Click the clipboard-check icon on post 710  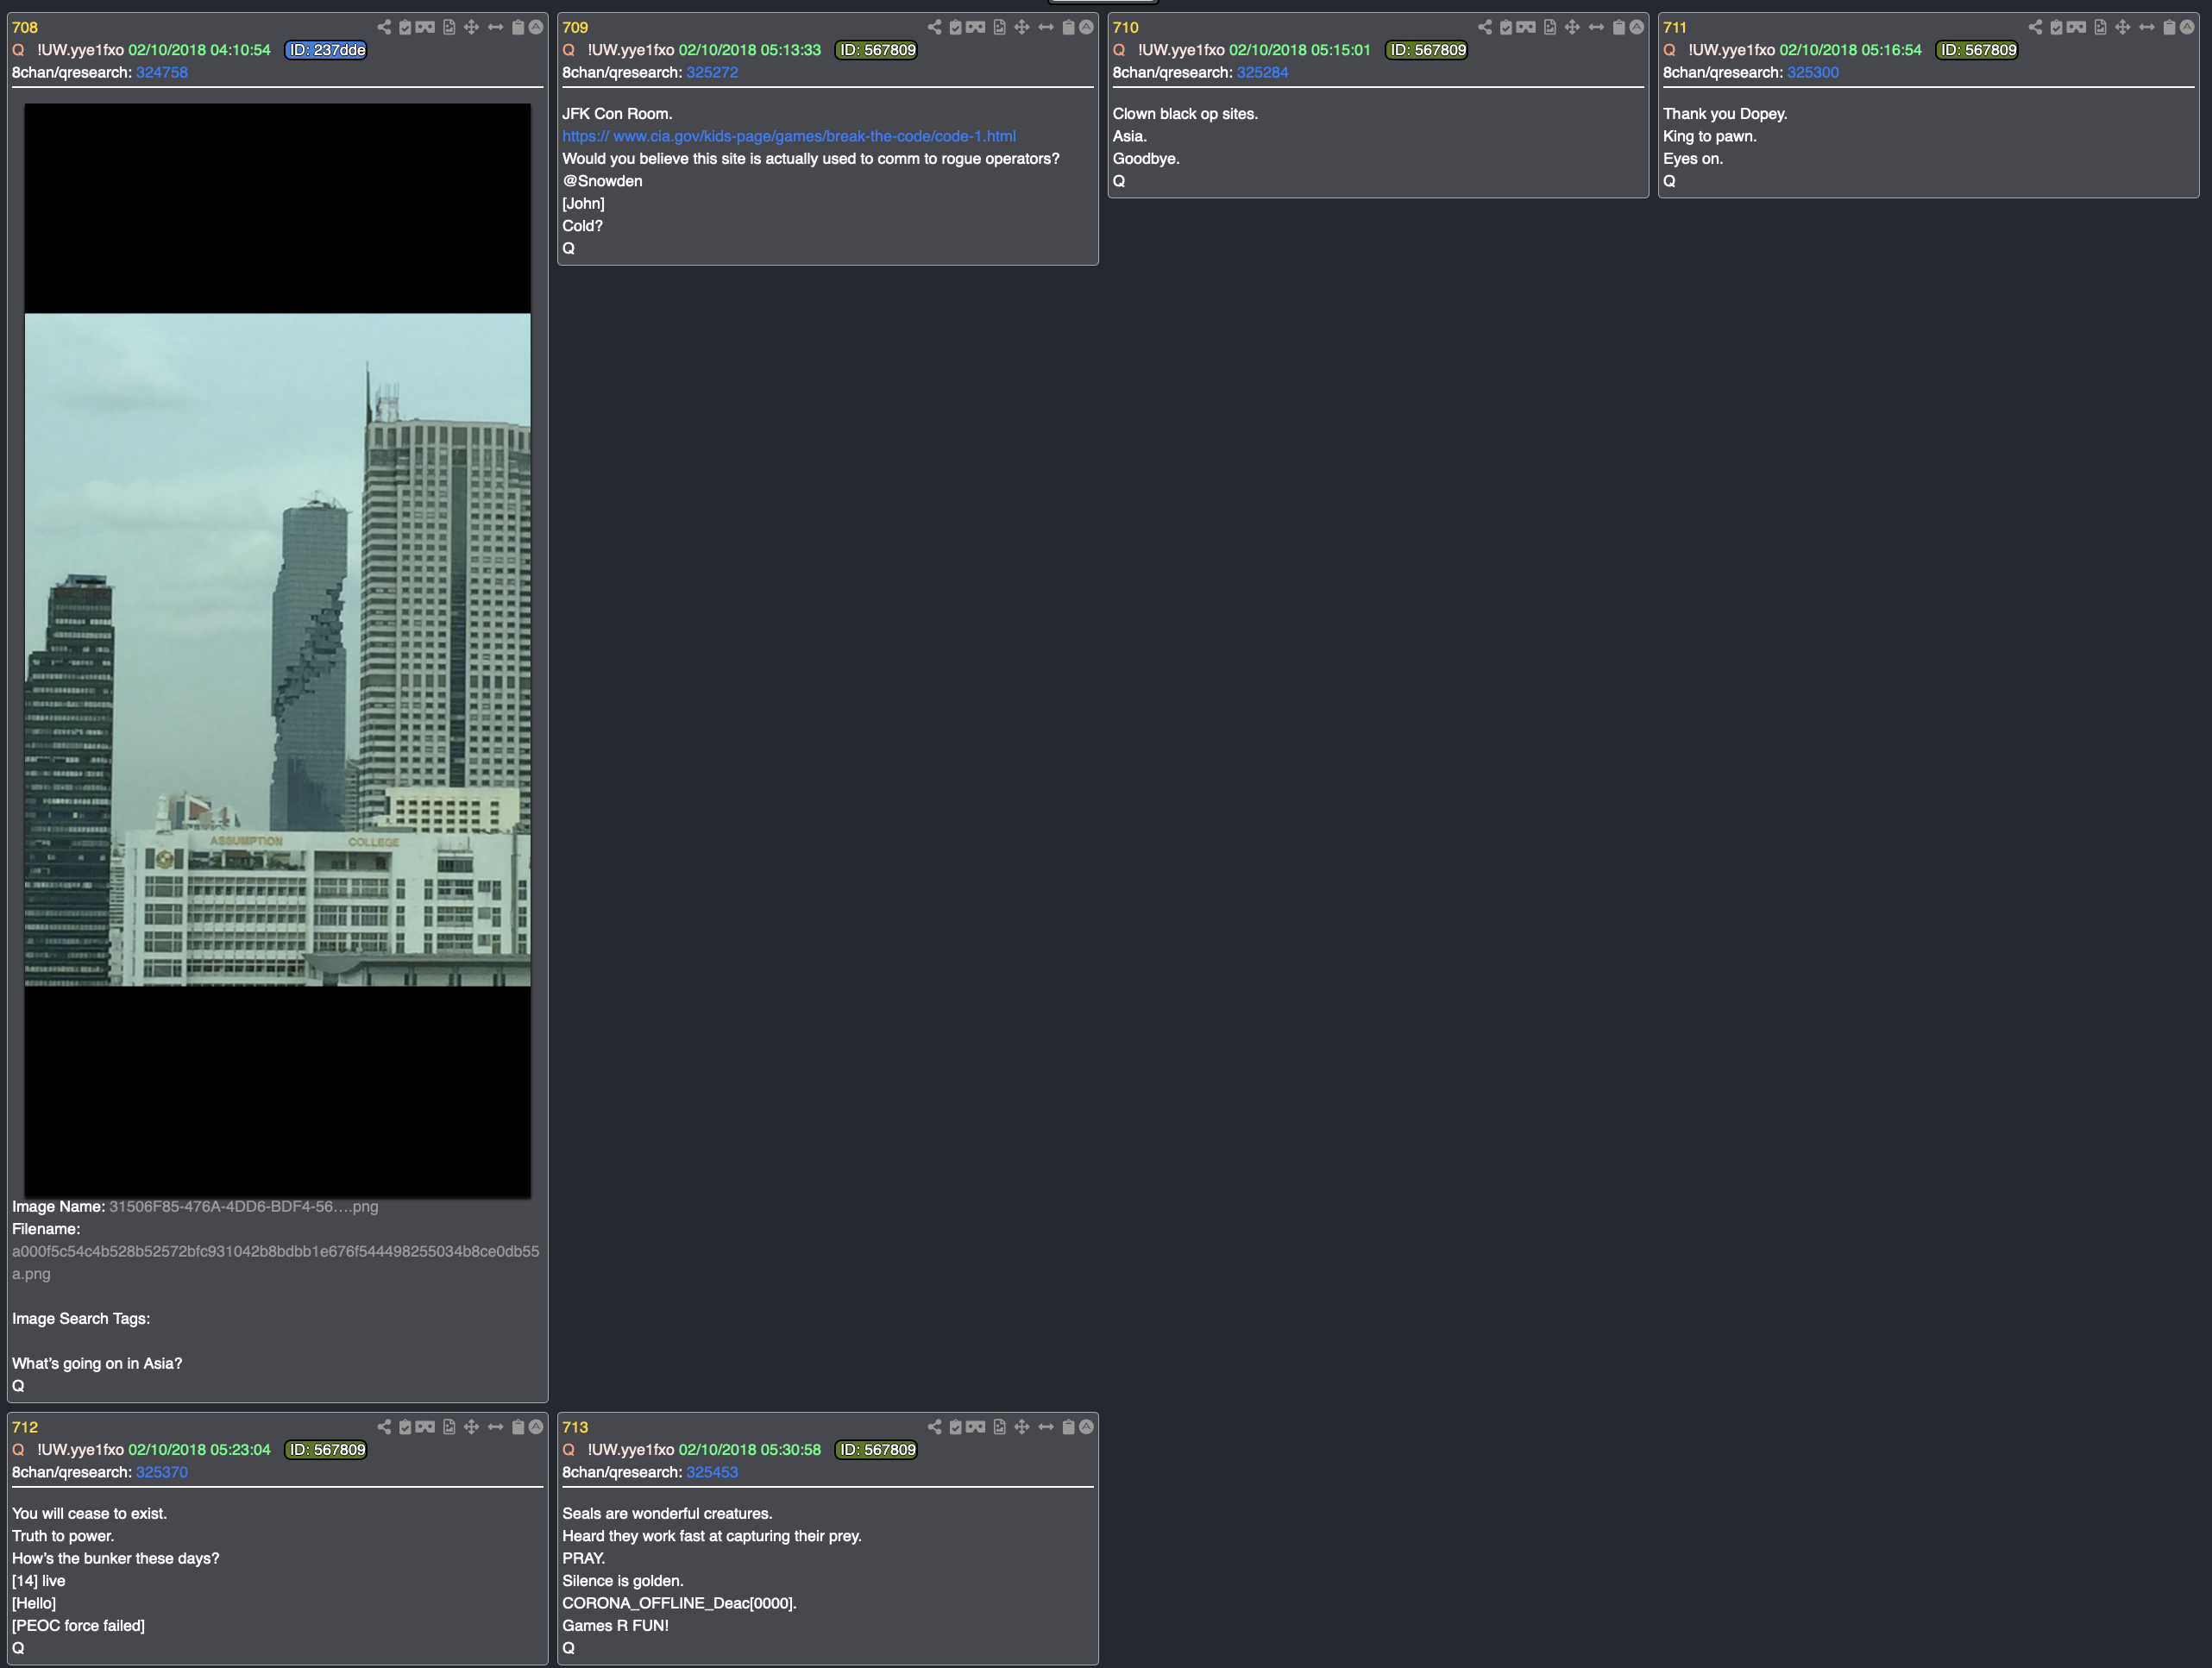pos(1506,27)
